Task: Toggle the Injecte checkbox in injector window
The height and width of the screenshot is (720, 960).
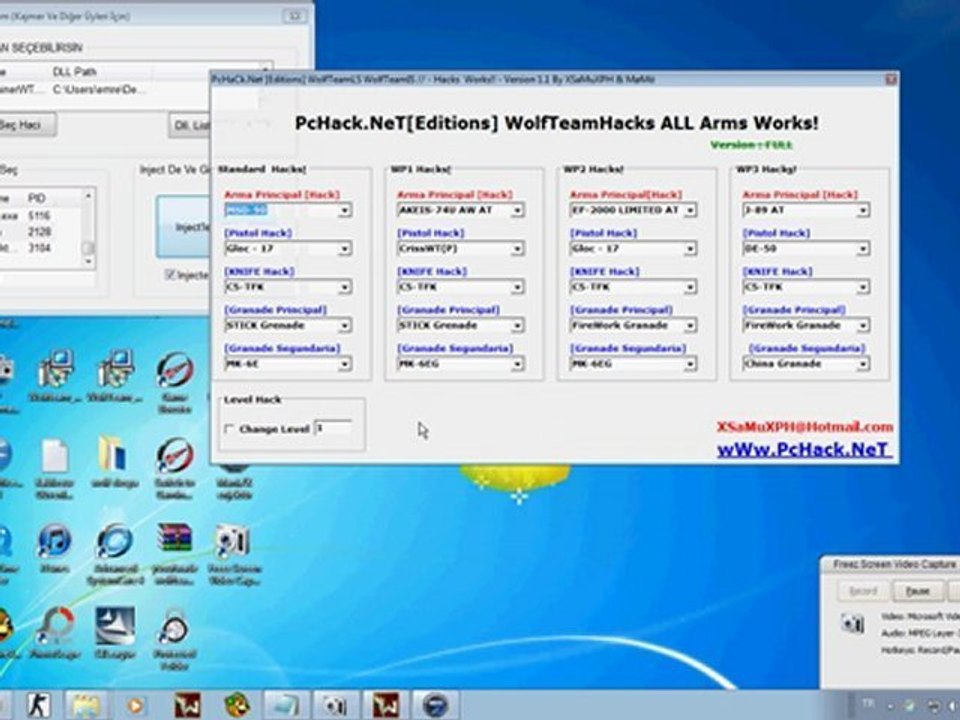Action: click(x=171, y=275)
